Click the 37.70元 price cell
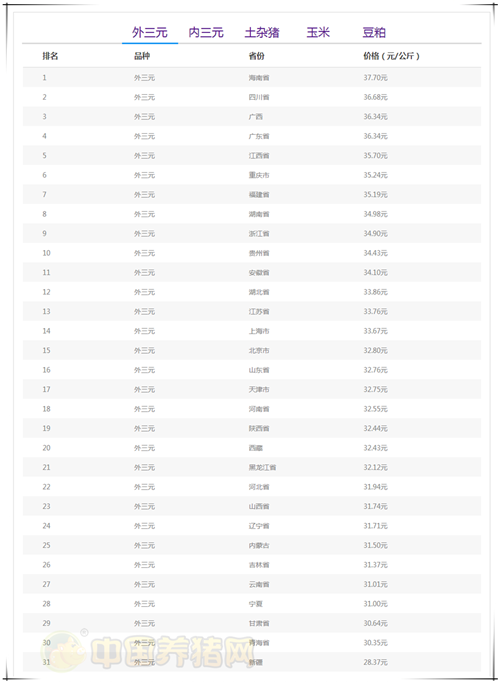500x683 pixels. point(375,78)
